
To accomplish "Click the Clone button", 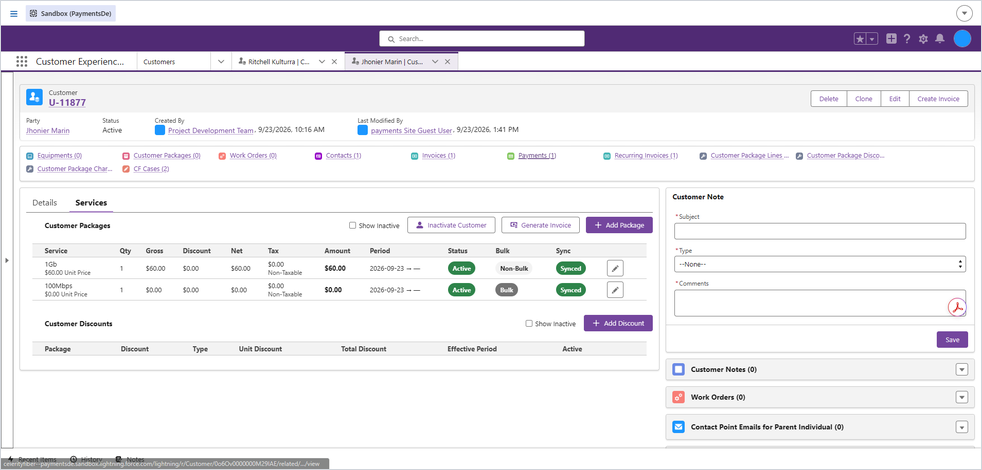I will (x=864, y=99).
